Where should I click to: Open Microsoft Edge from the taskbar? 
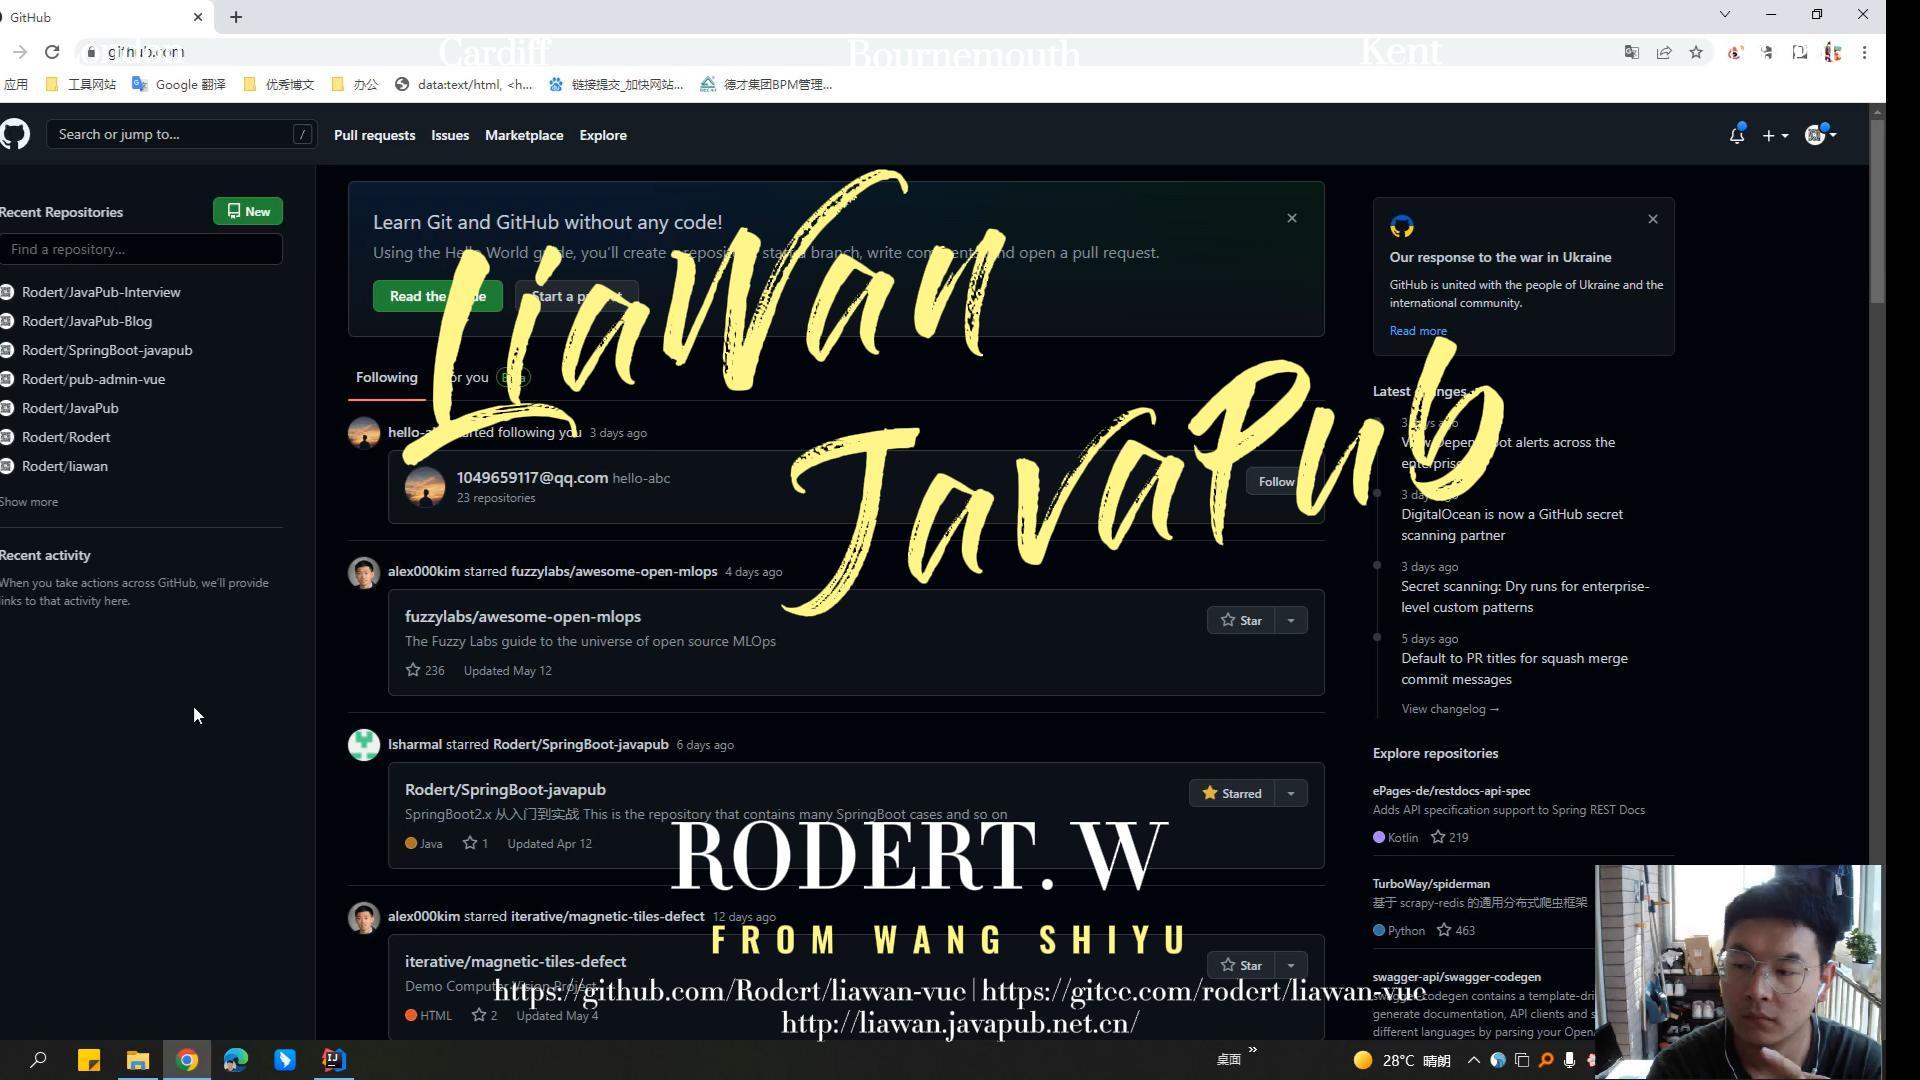[236, 1060]
